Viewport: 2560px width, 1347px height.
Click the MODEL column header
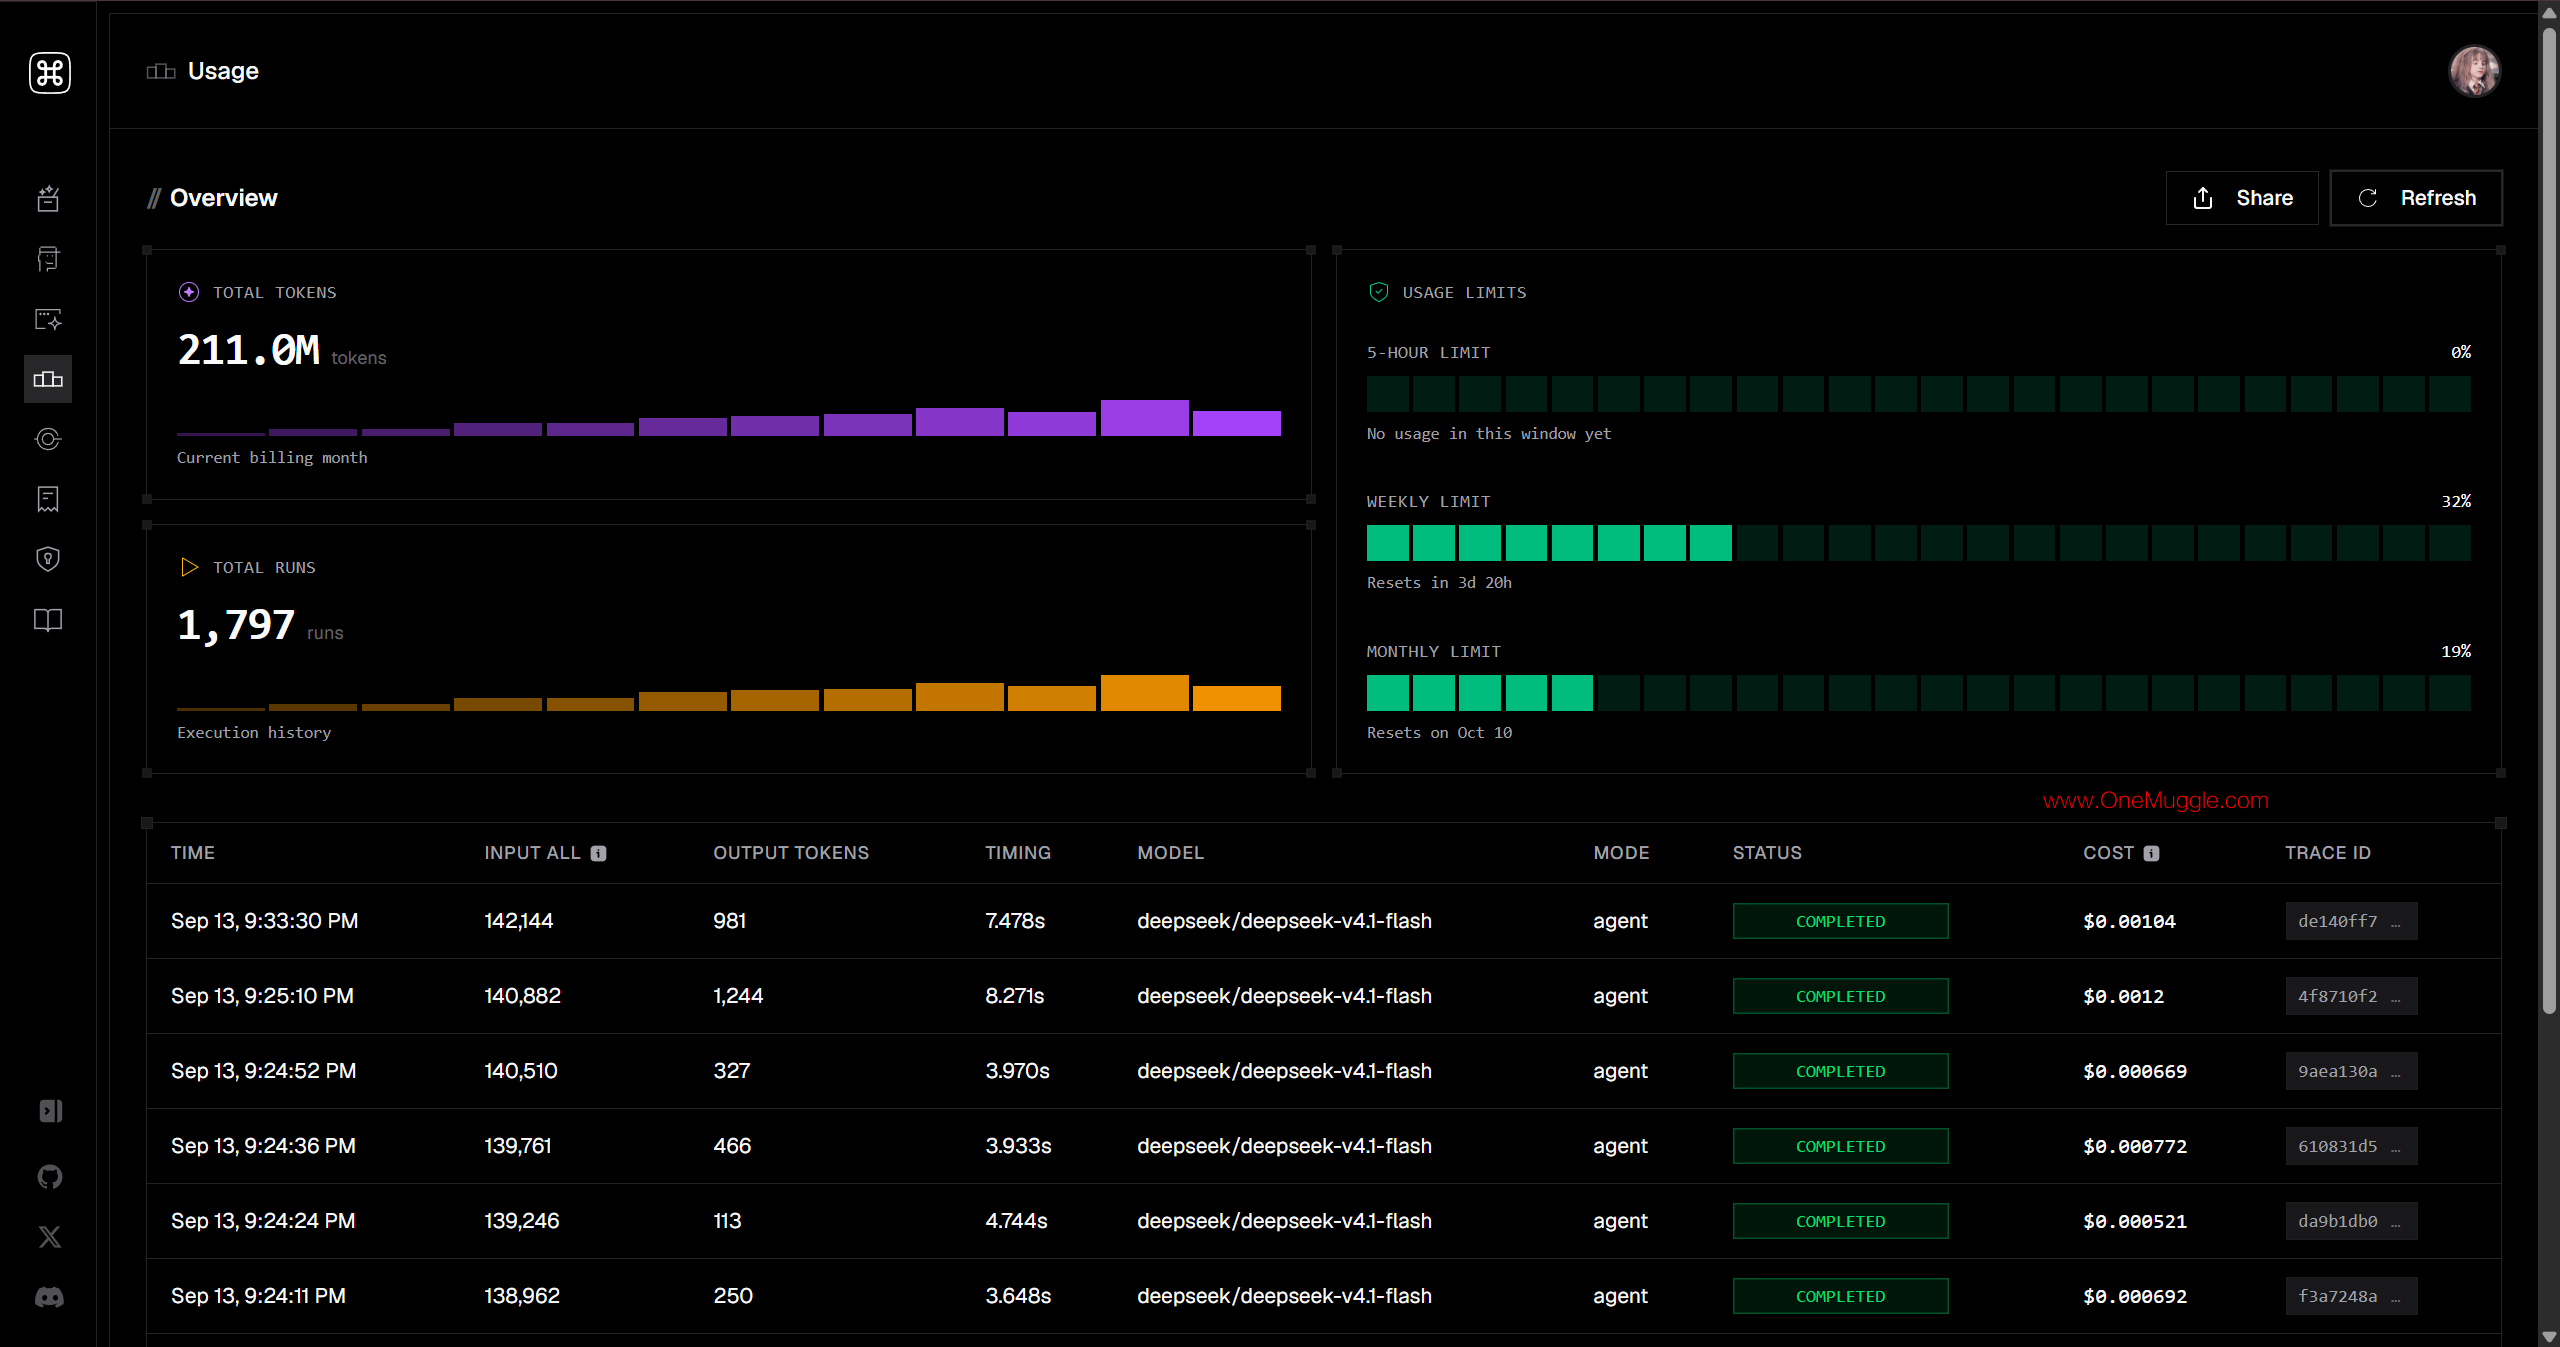(x=1170, y=853)
